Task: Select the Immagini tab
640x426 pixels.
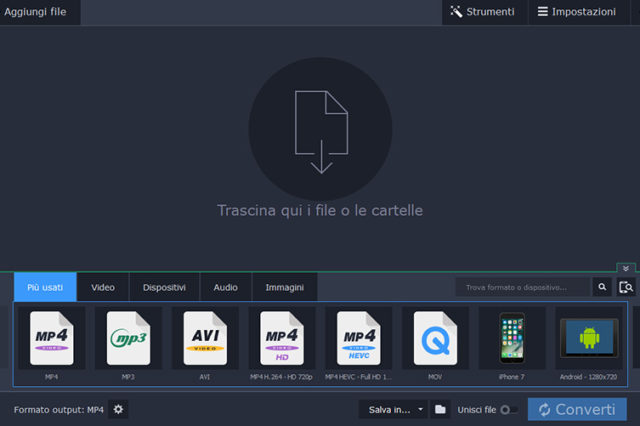Action: (x=284, y=287)
